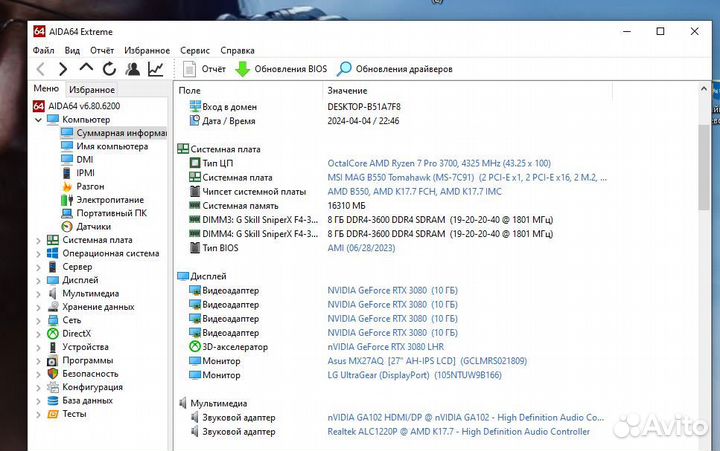Select the DMI tree item
Image resolution: width=720 pixels, height=451 pixels.
tap(85, 159)
